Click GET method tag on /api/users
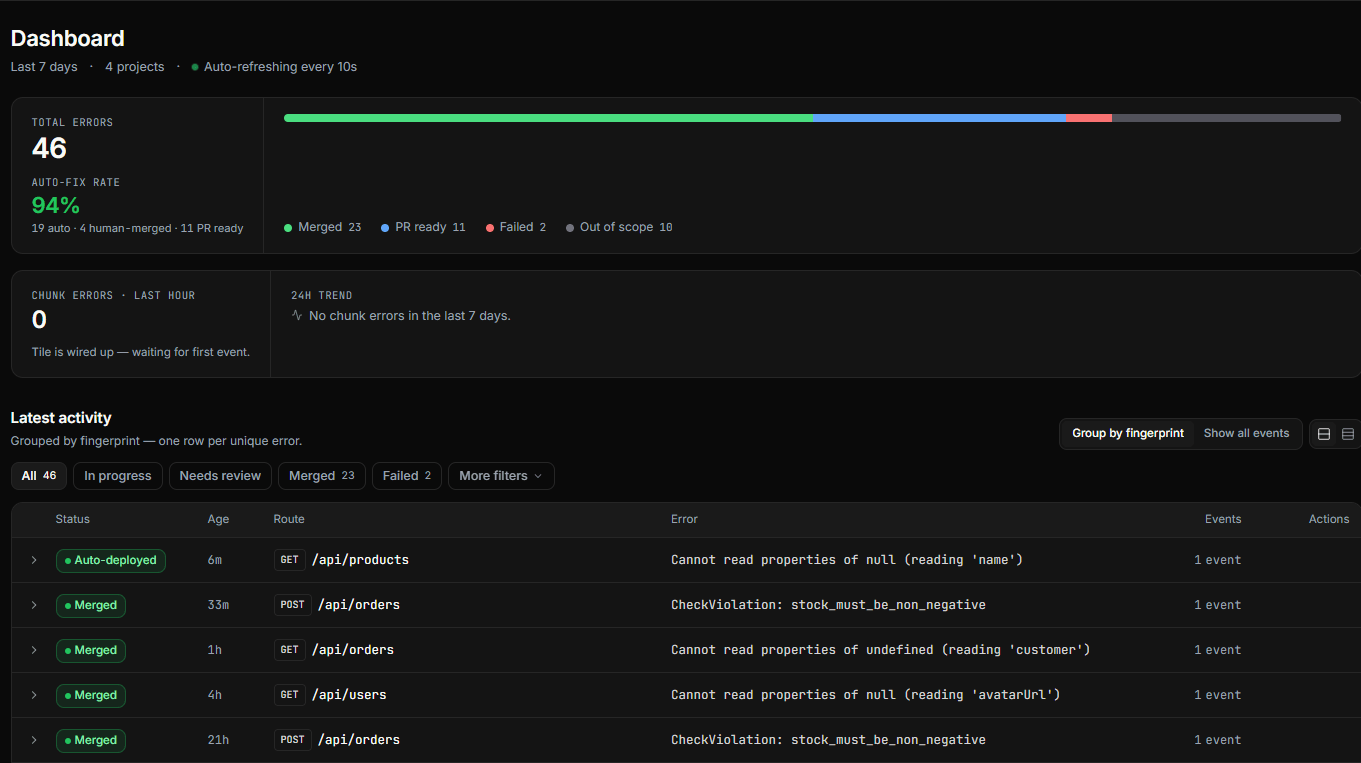 click(290, 695)
